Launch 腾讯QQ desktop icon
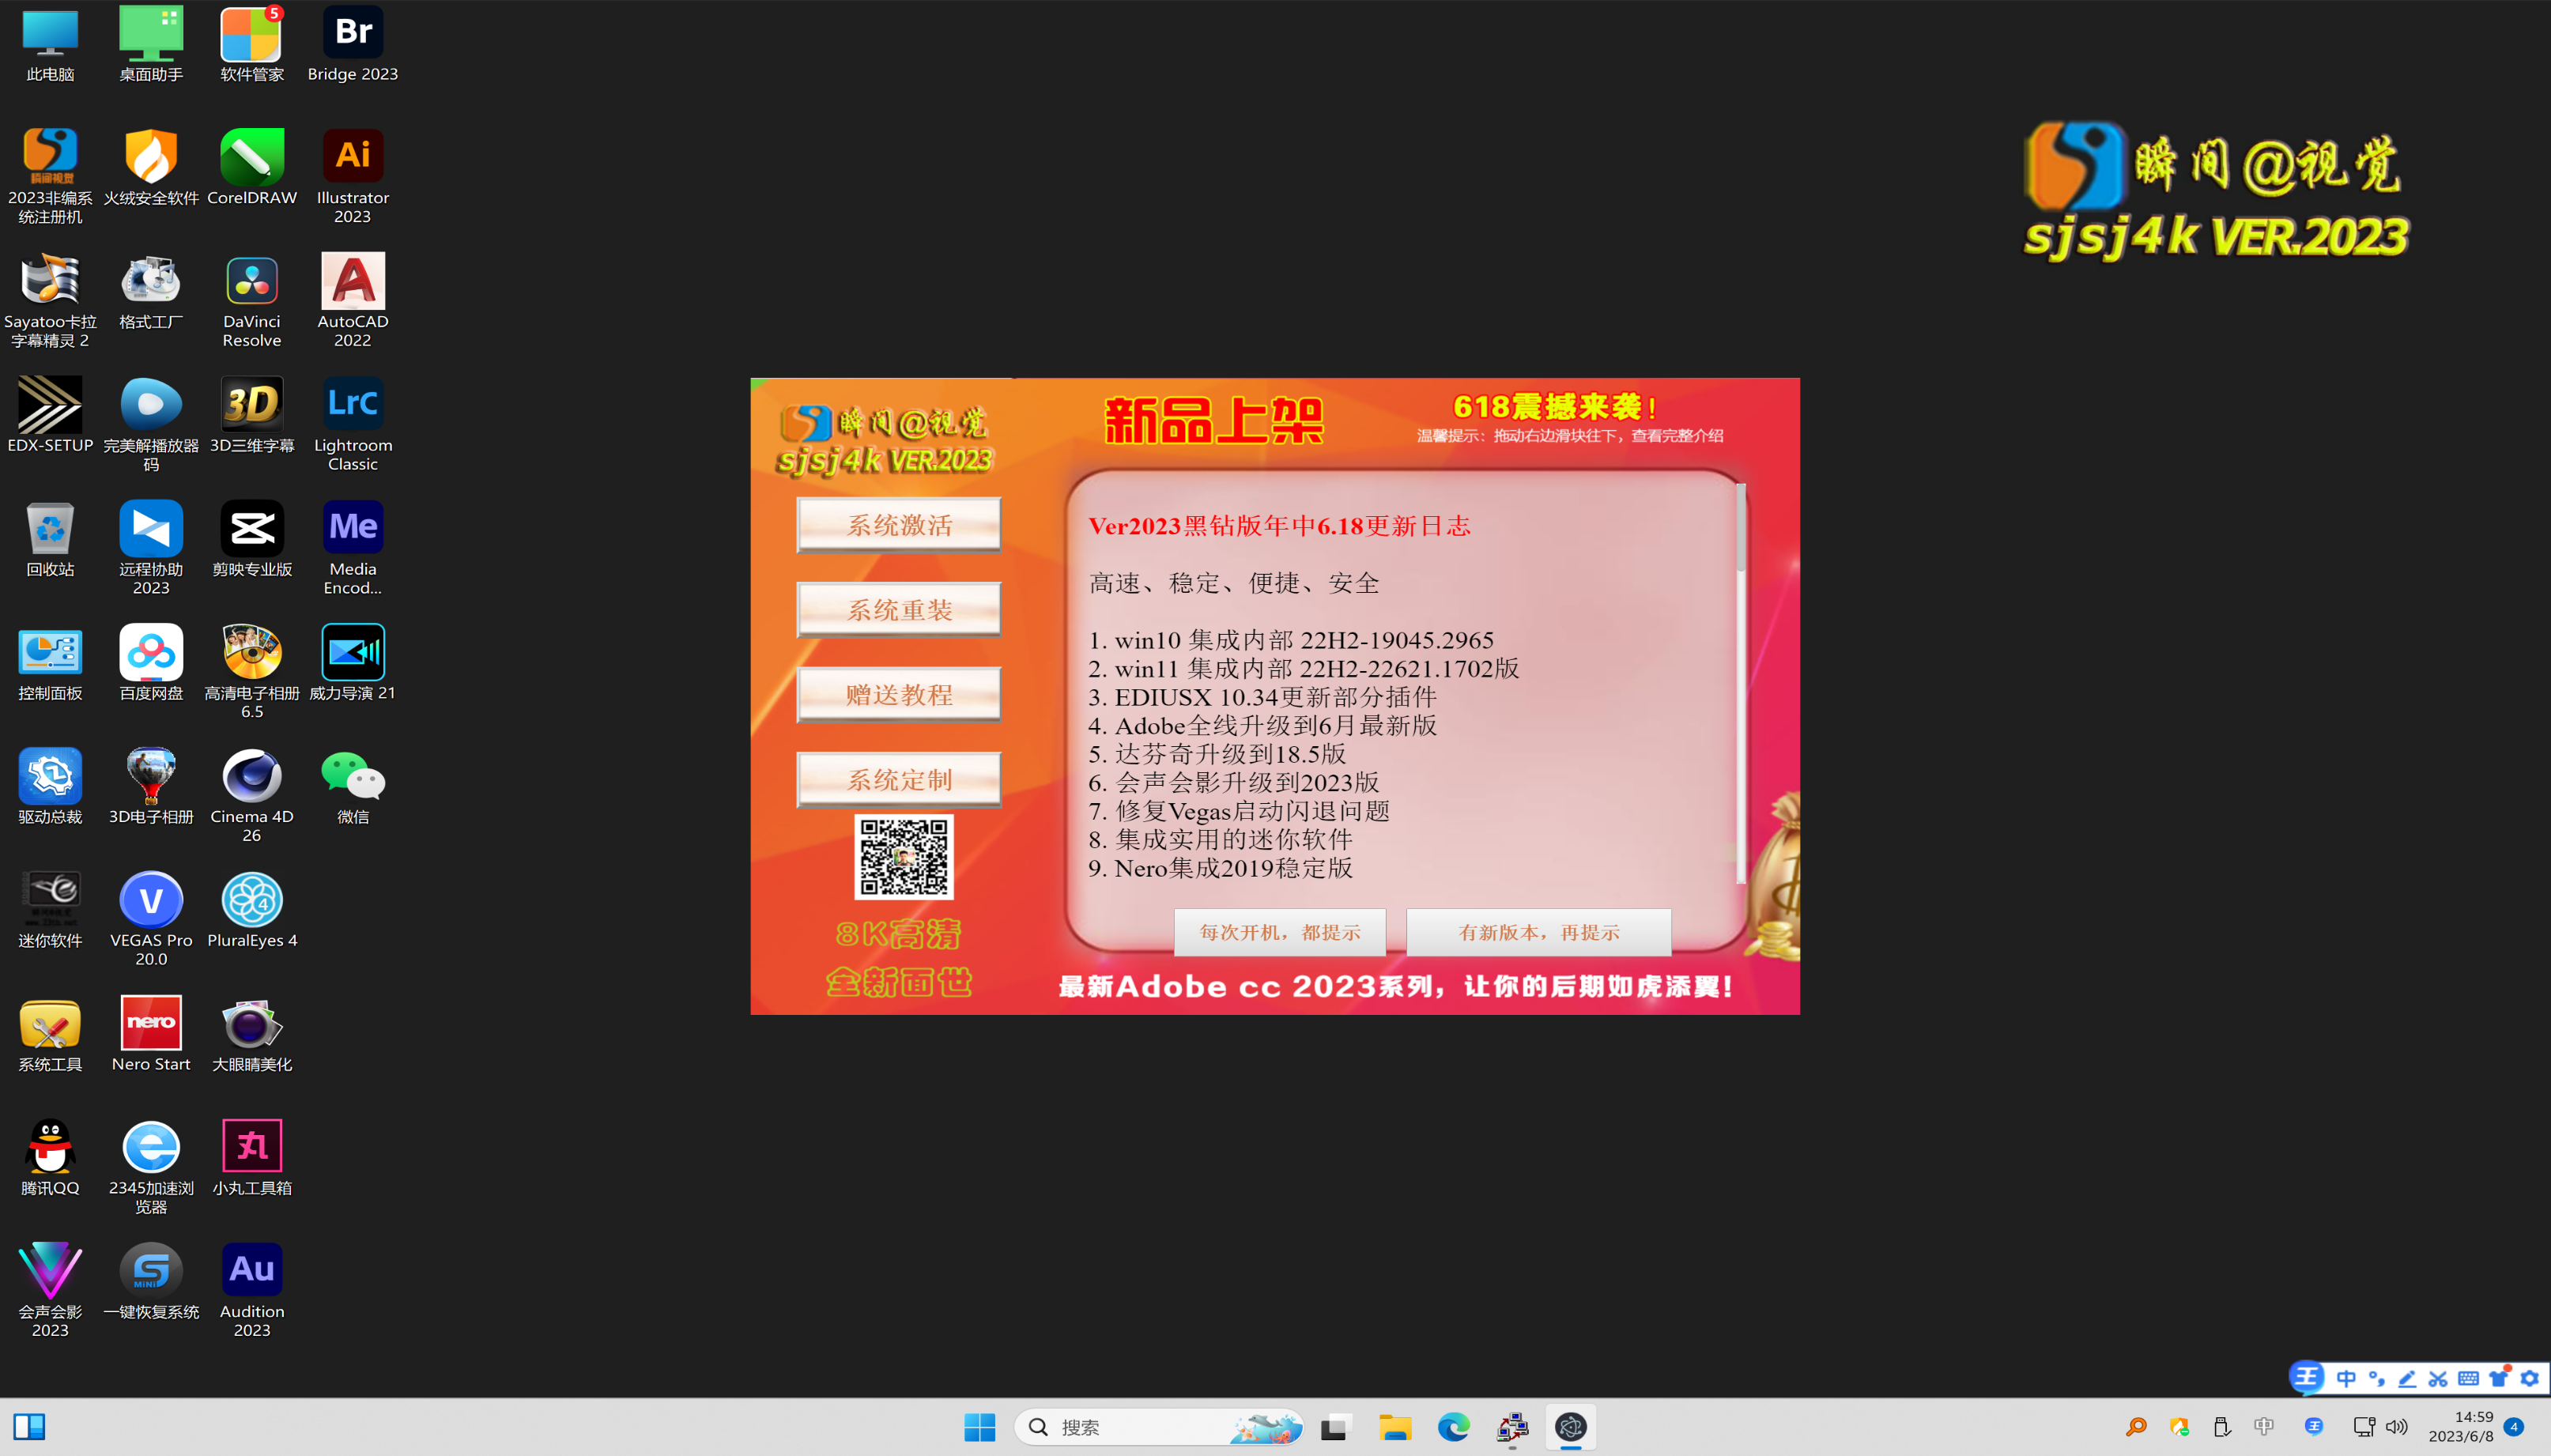This screenshot has width=2551, height=1456. point(50,1158)
